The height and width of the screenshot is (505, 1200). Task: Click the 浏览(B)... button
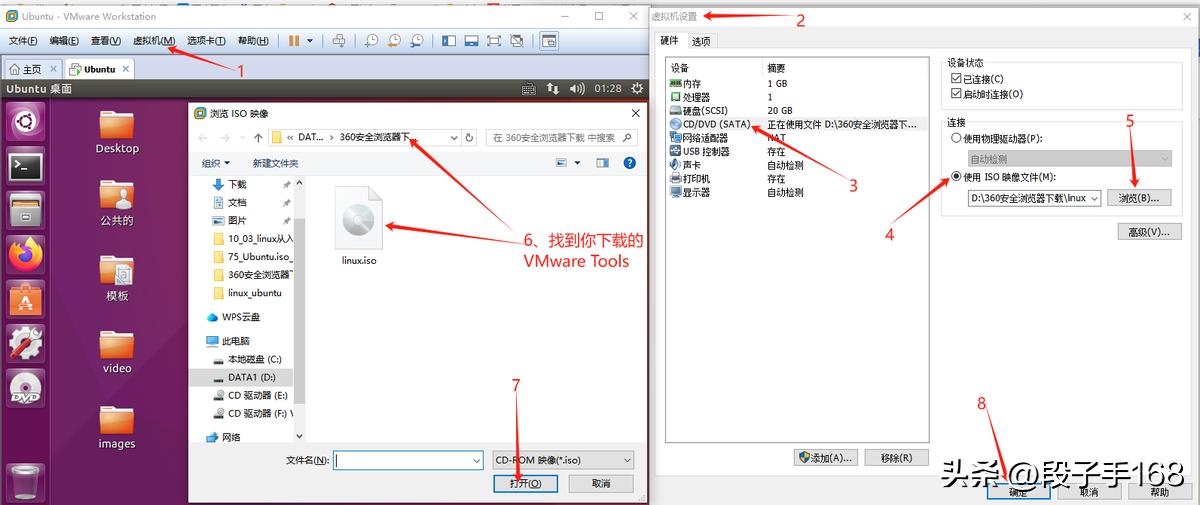pos(1139,199)
